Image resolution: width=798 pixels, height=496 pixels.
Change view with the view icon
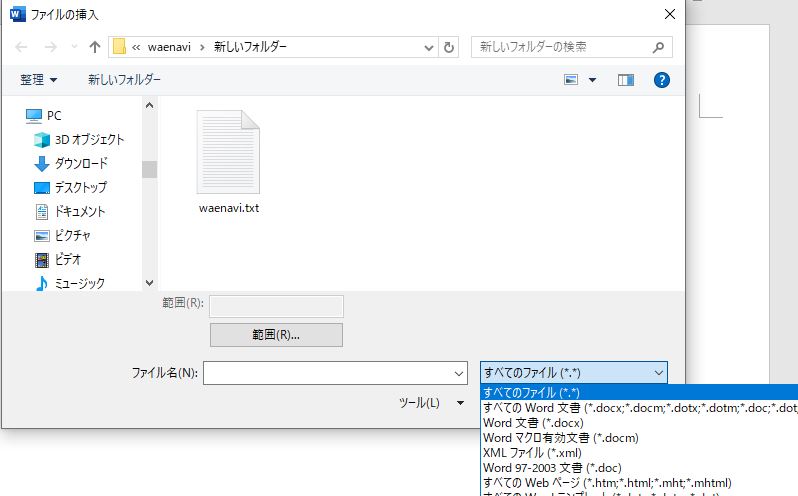[571, 80]
